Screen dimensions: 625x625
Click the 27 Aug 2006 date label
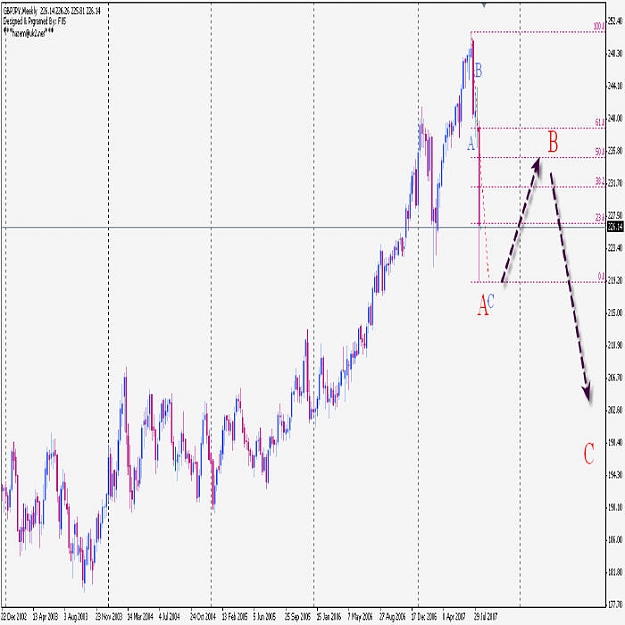pyautogui.click(x=392, y=617)
